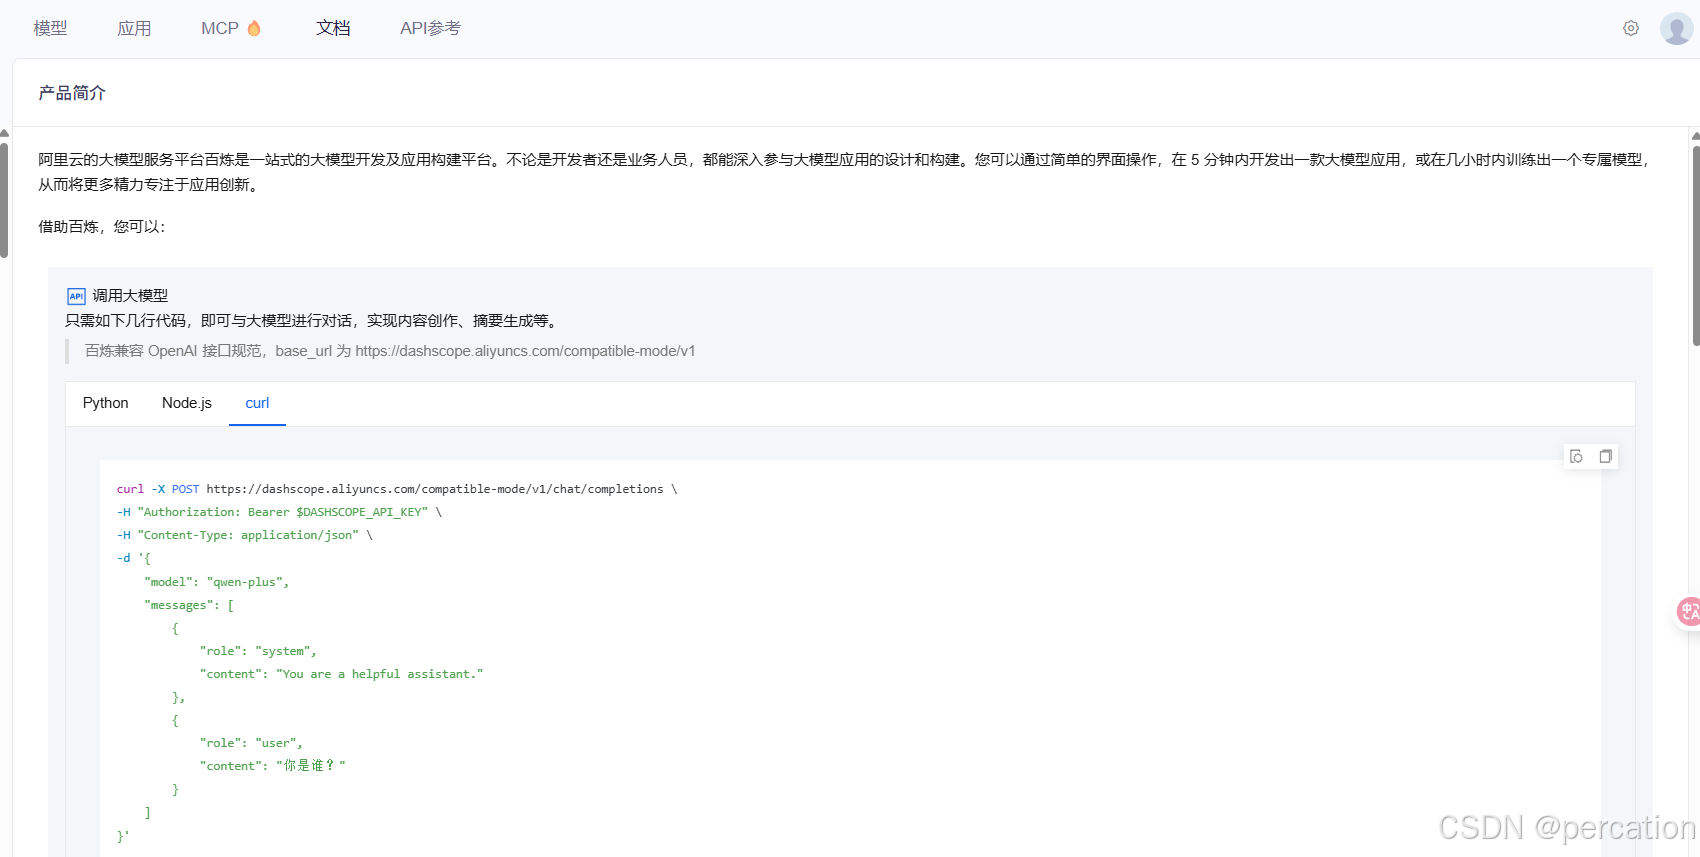Click the "你是谁？" content line
Image resolution: width=1700 pixels, height=857 pixels.
coord(272,766)
